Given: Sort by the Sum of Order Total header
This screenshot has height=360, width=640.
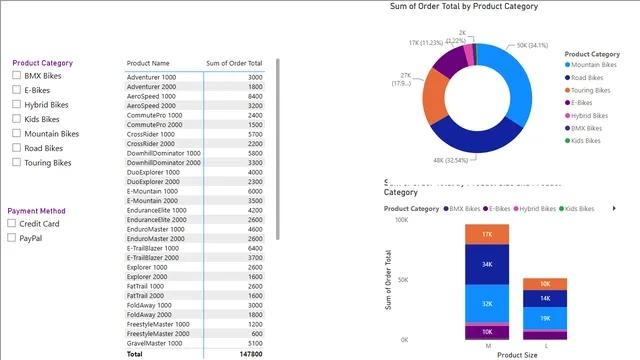Looking at the screenshot, I should point(234,63).
